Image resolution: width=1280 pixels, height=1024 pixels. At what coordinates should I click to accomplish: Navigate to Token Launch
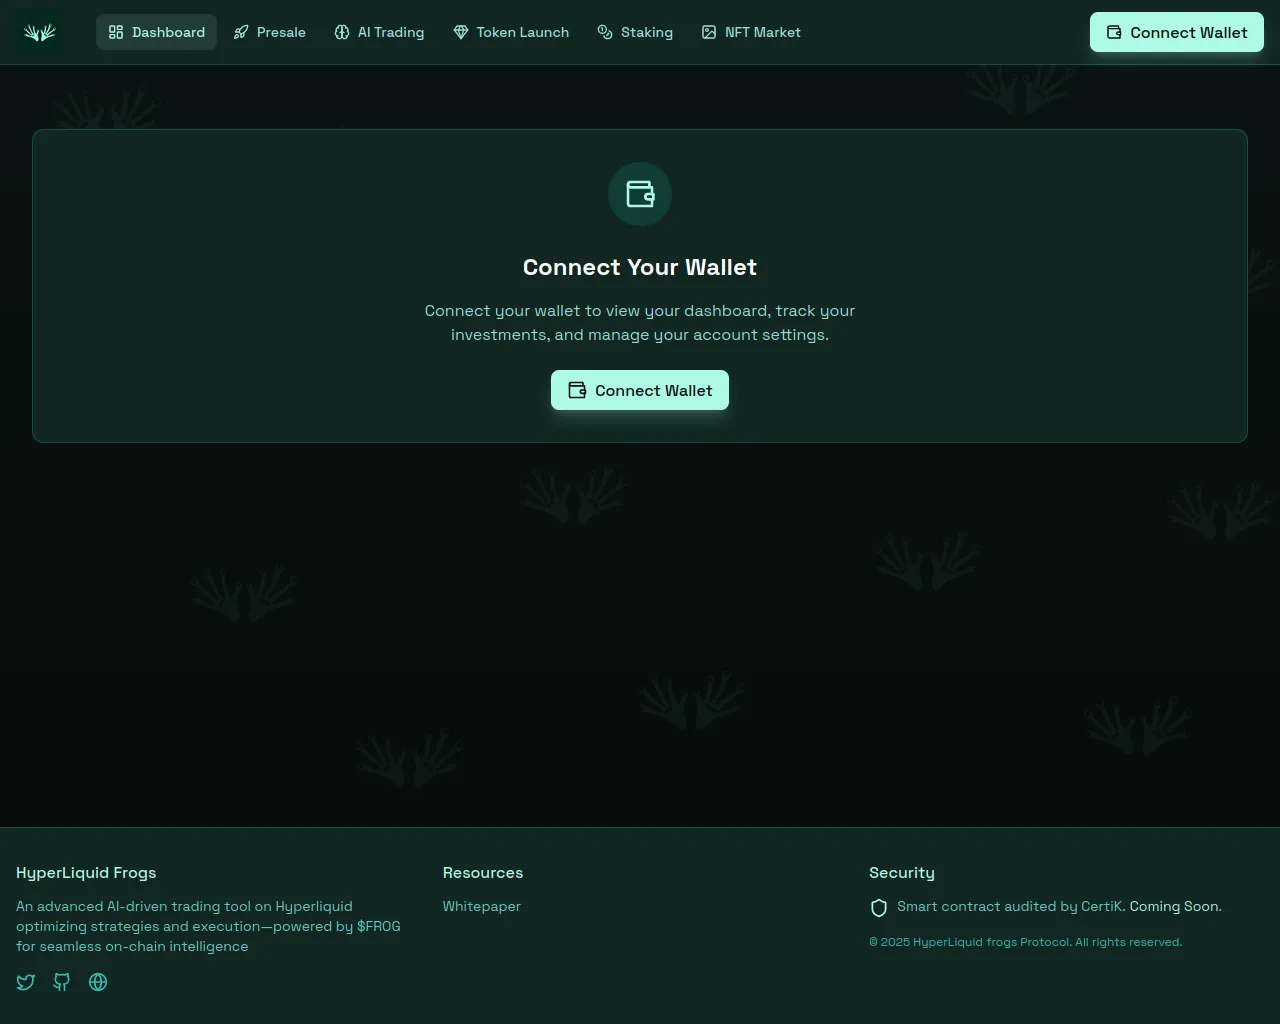tap(511, 32)
